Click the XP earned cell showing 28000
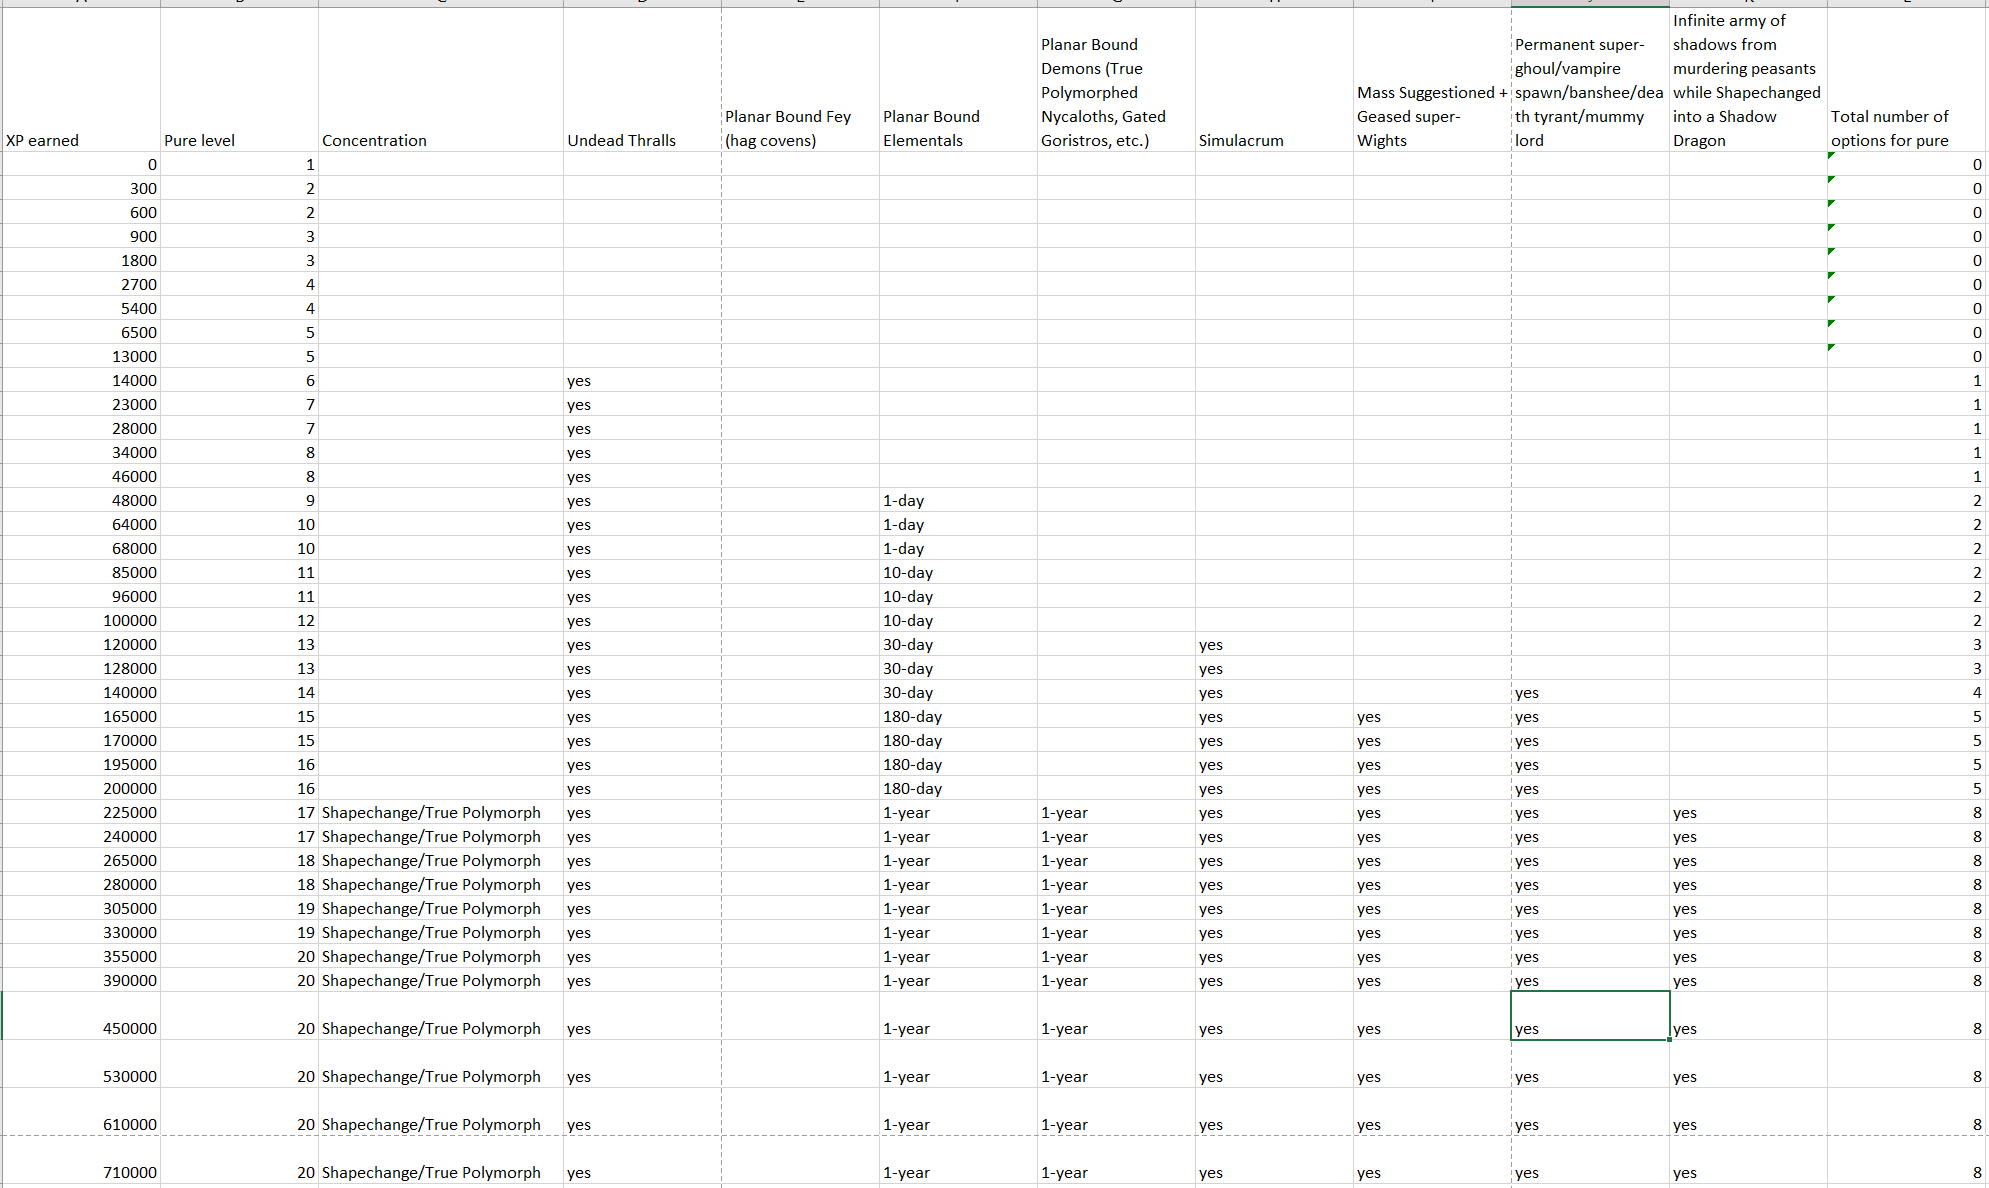 tap(81, 428)
